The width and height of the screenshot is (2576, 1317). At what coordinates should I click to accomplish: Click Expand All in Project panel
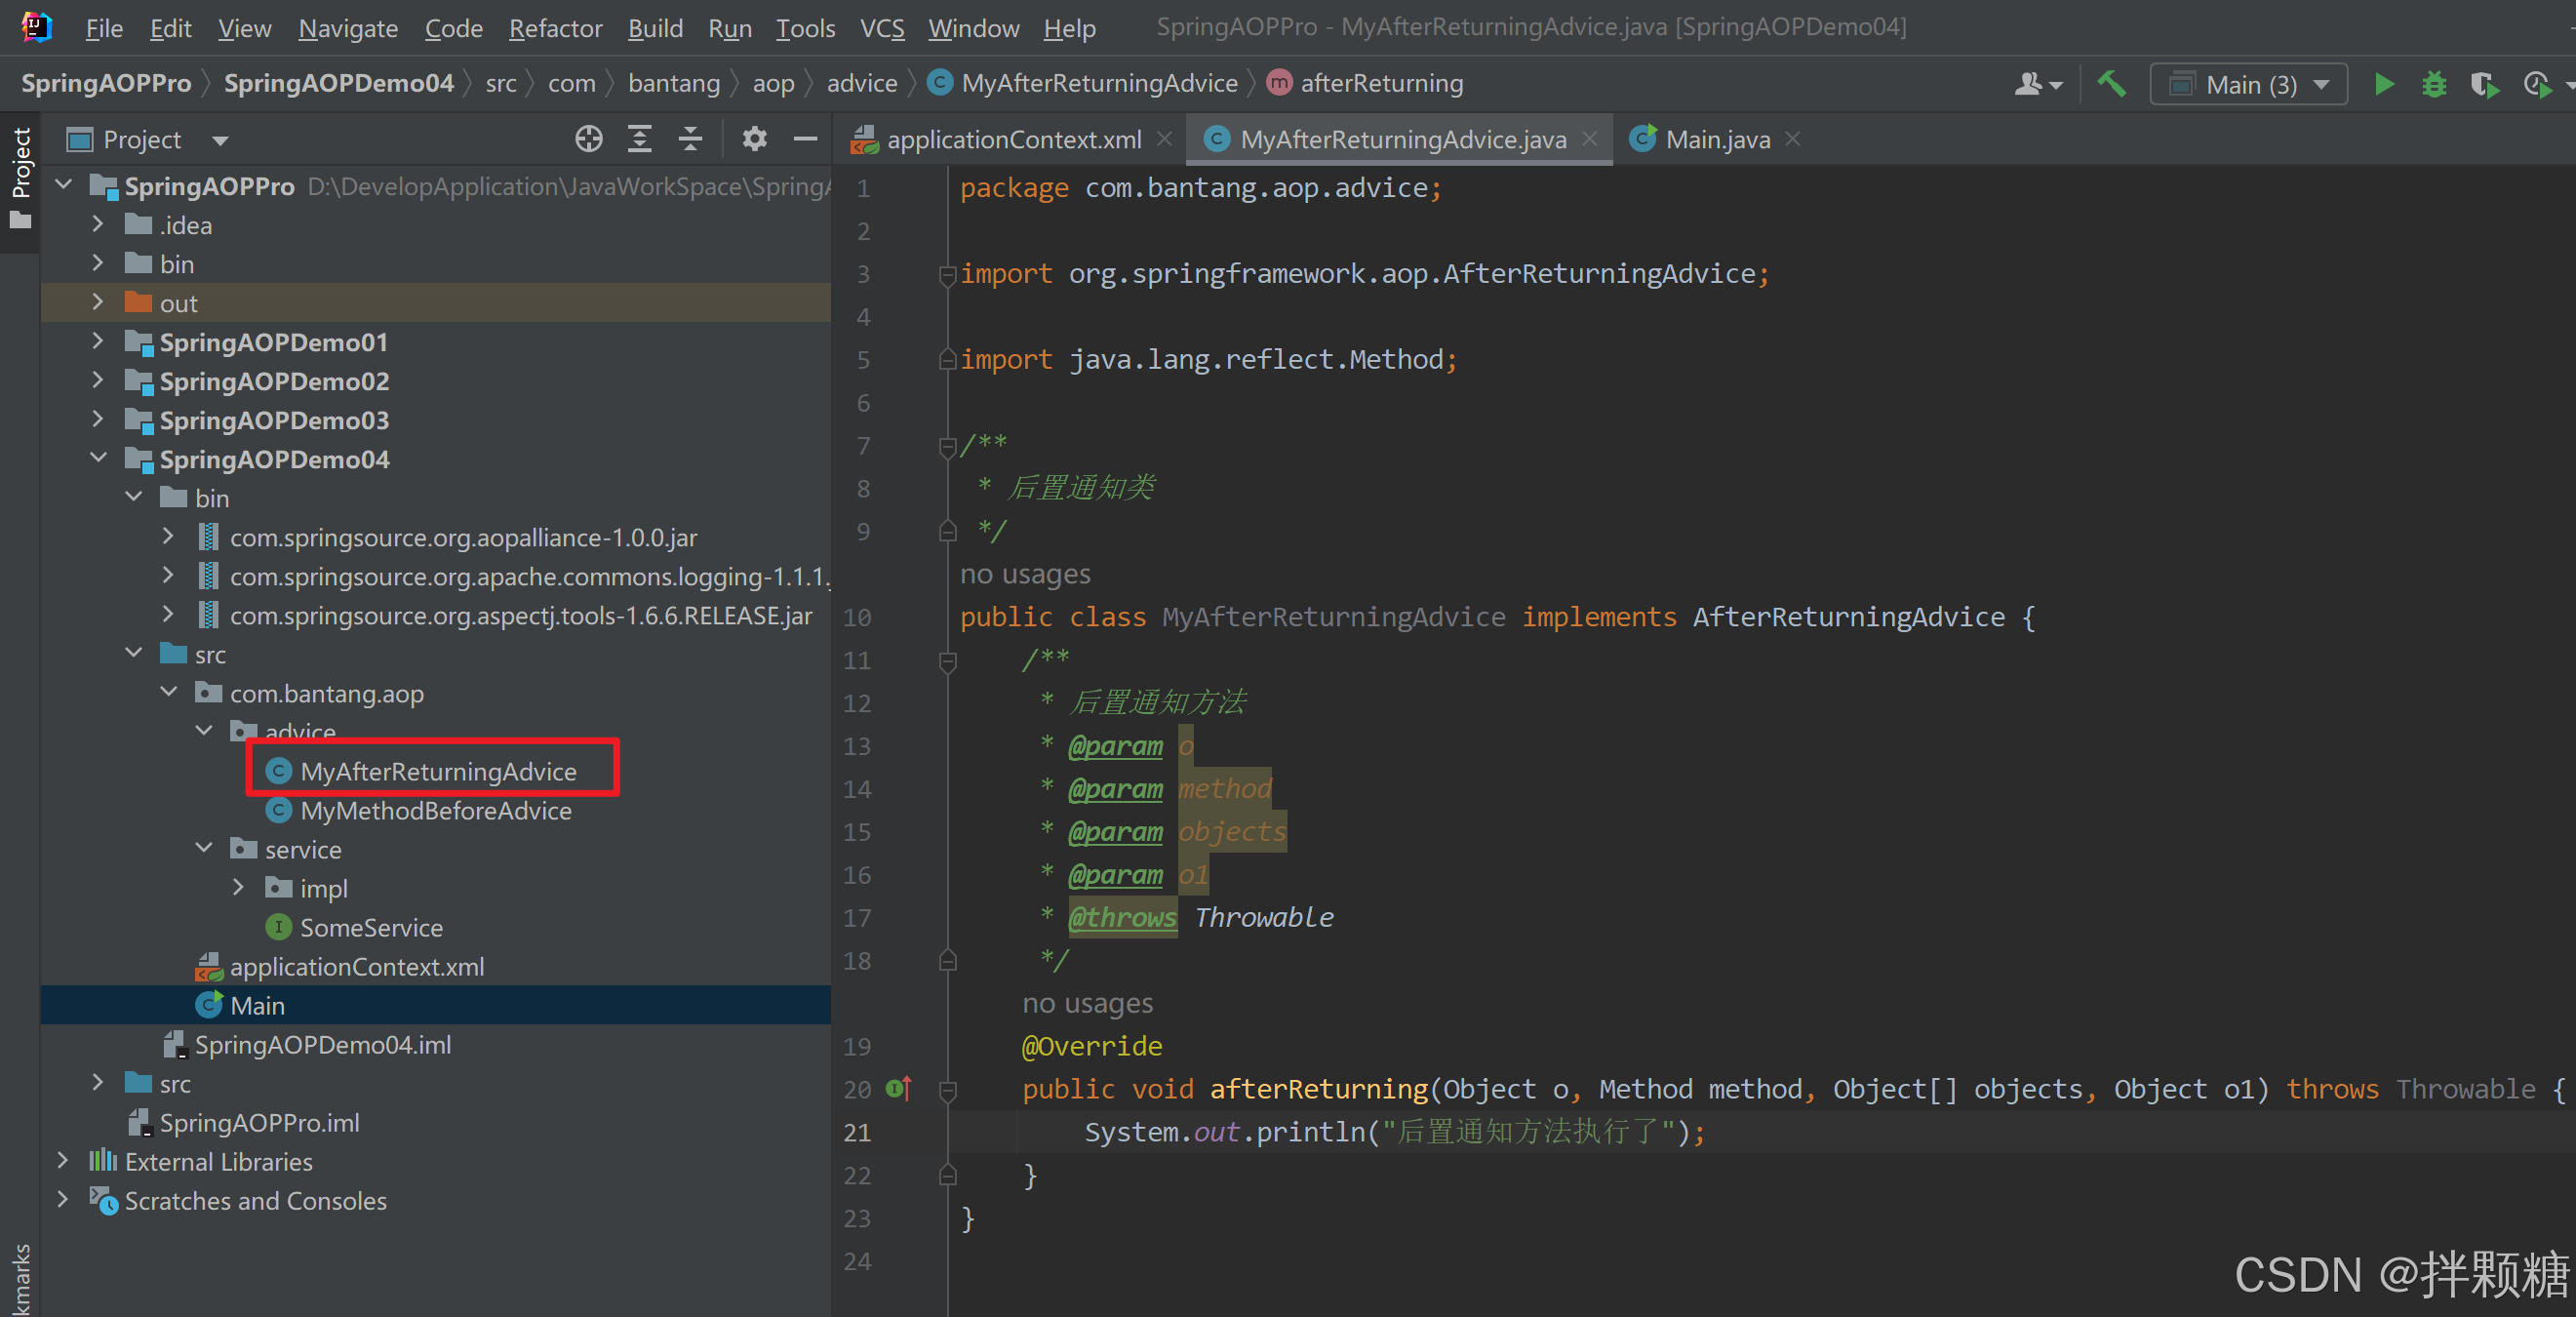pyautogui.click(x=640, y=139)
